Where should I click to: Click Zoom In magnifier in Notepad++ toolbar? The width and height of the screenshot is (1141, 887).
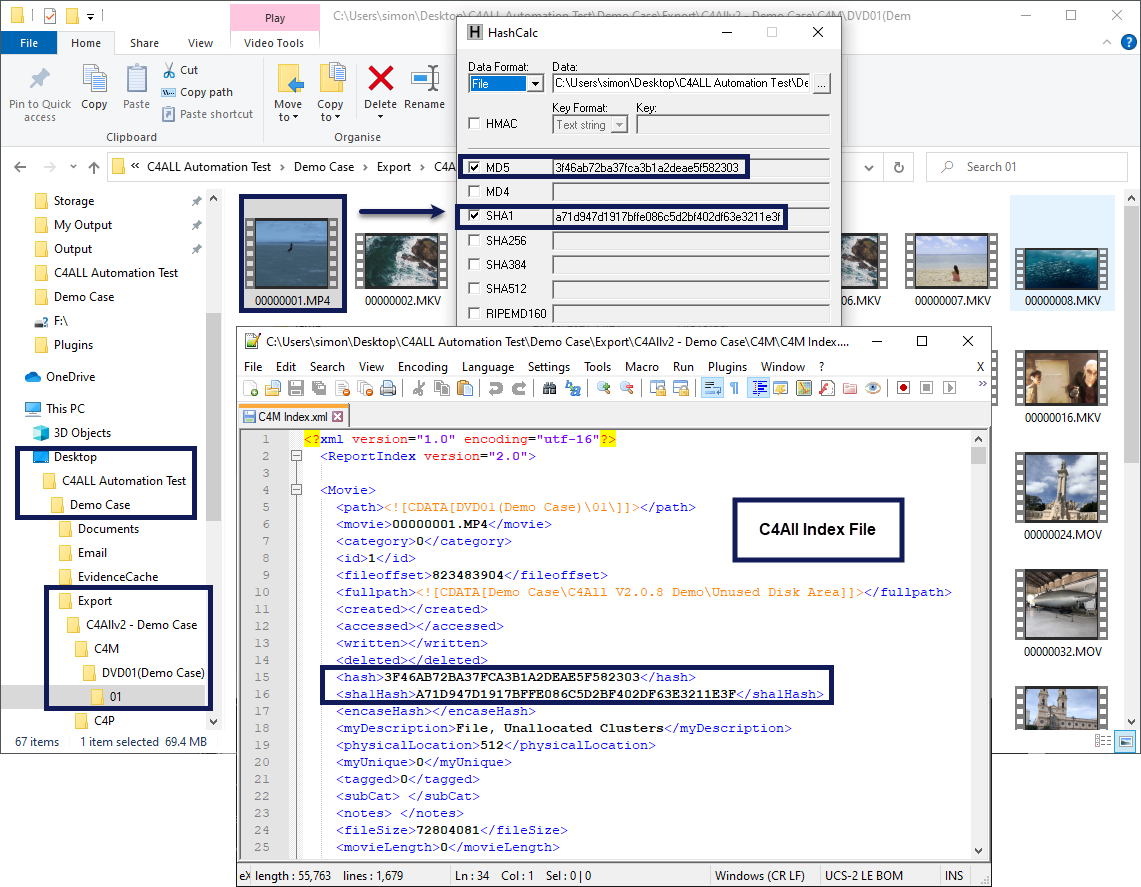603,389
